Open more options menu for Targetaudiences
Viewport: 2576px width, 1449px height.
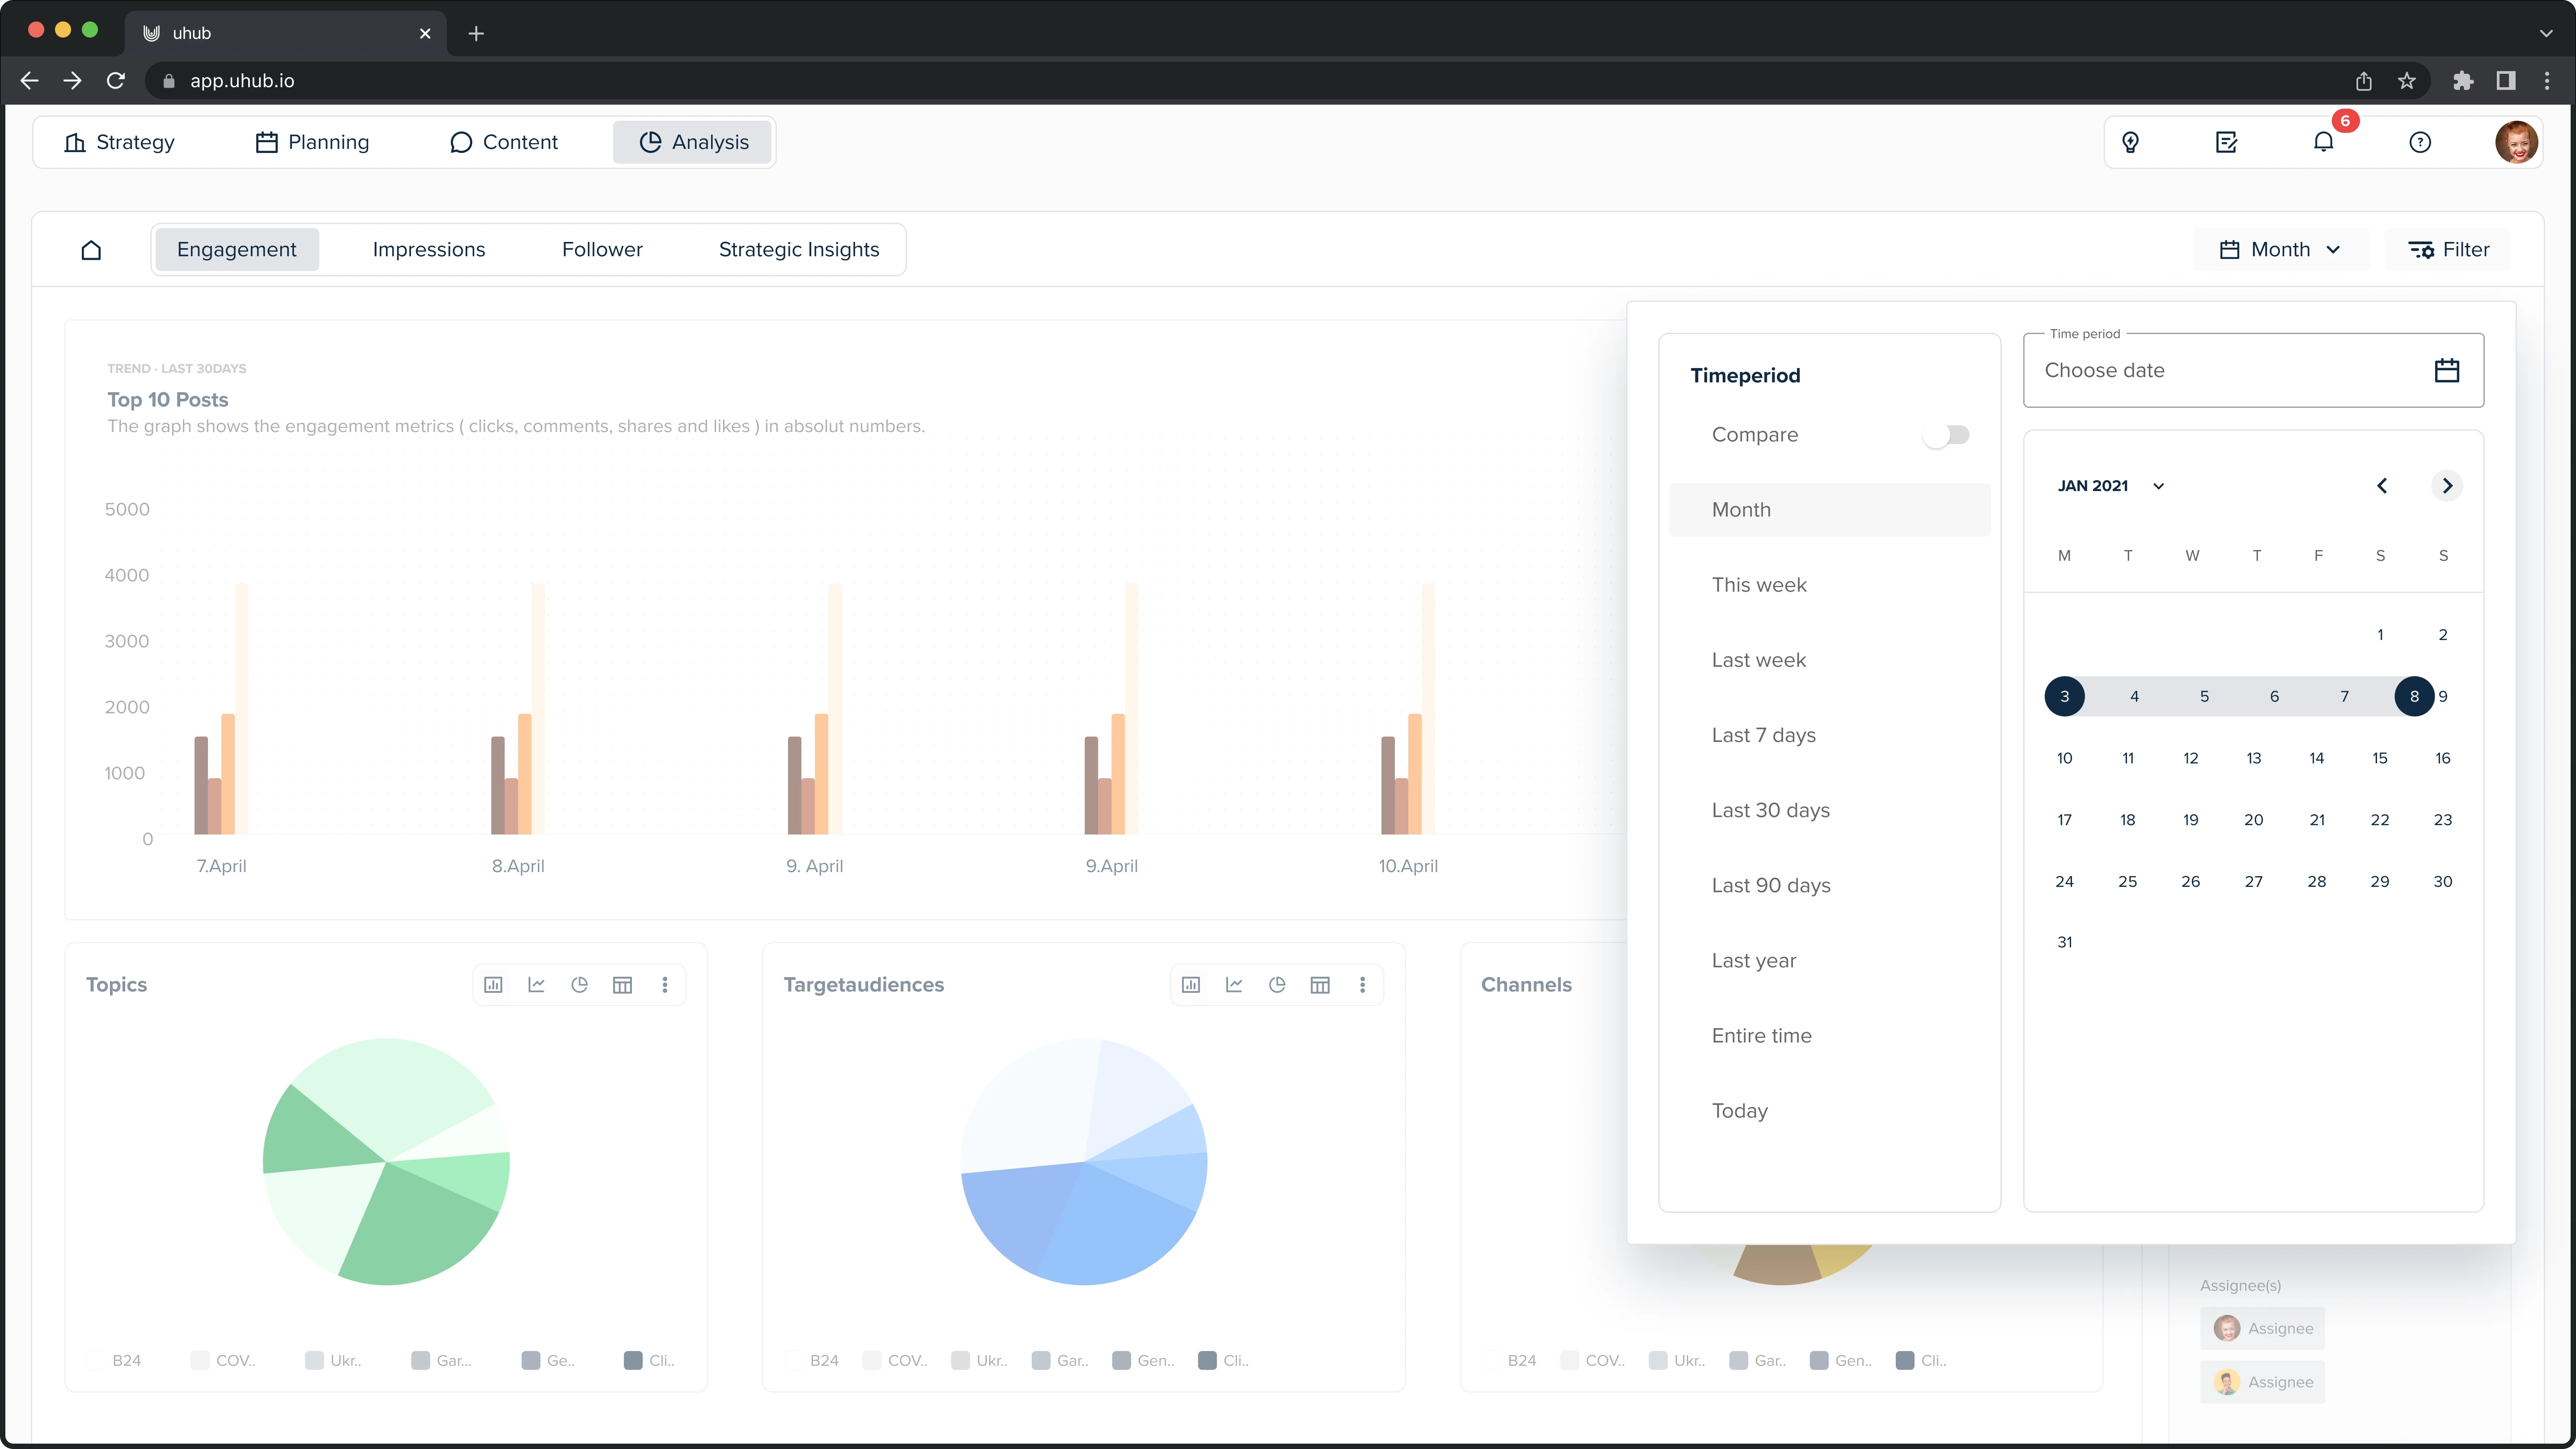point(1362,985)
